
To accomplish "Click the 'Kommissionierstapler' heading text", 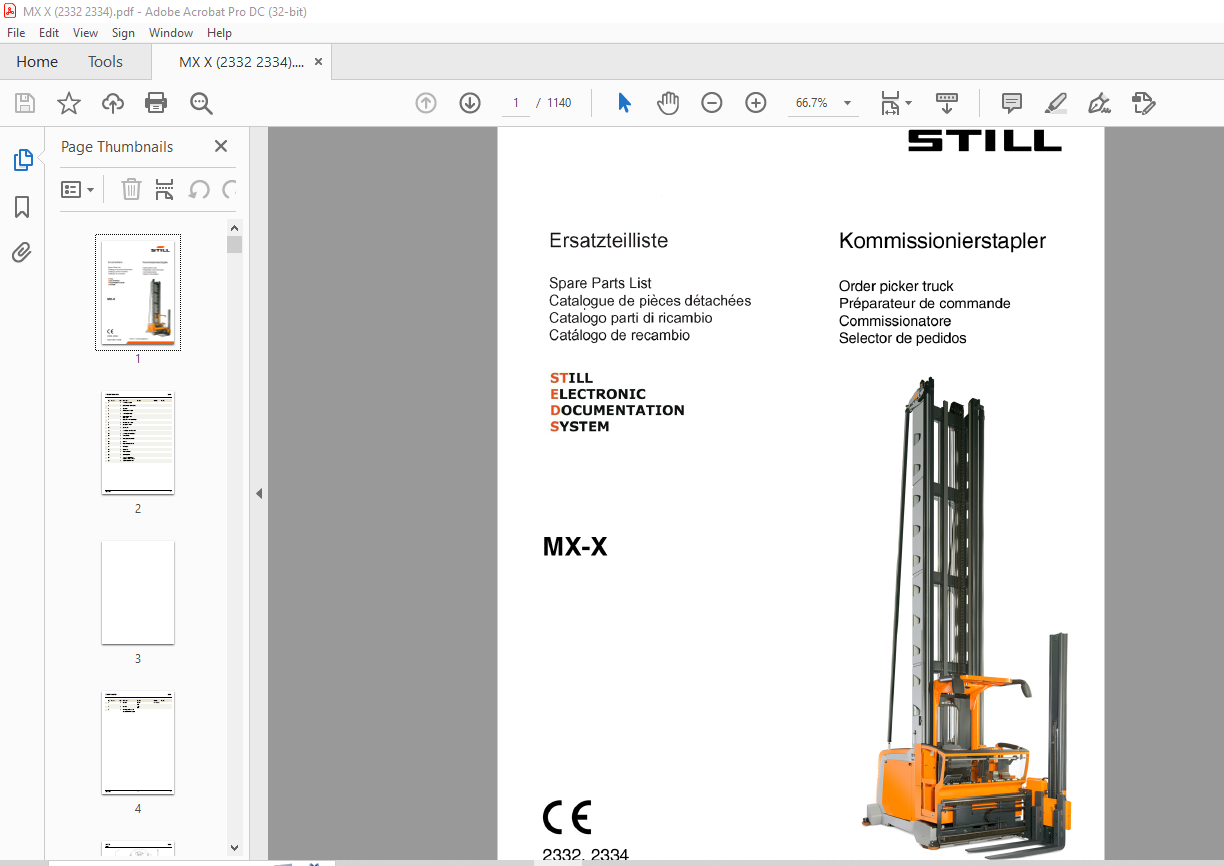I will (x=942, y=241).
